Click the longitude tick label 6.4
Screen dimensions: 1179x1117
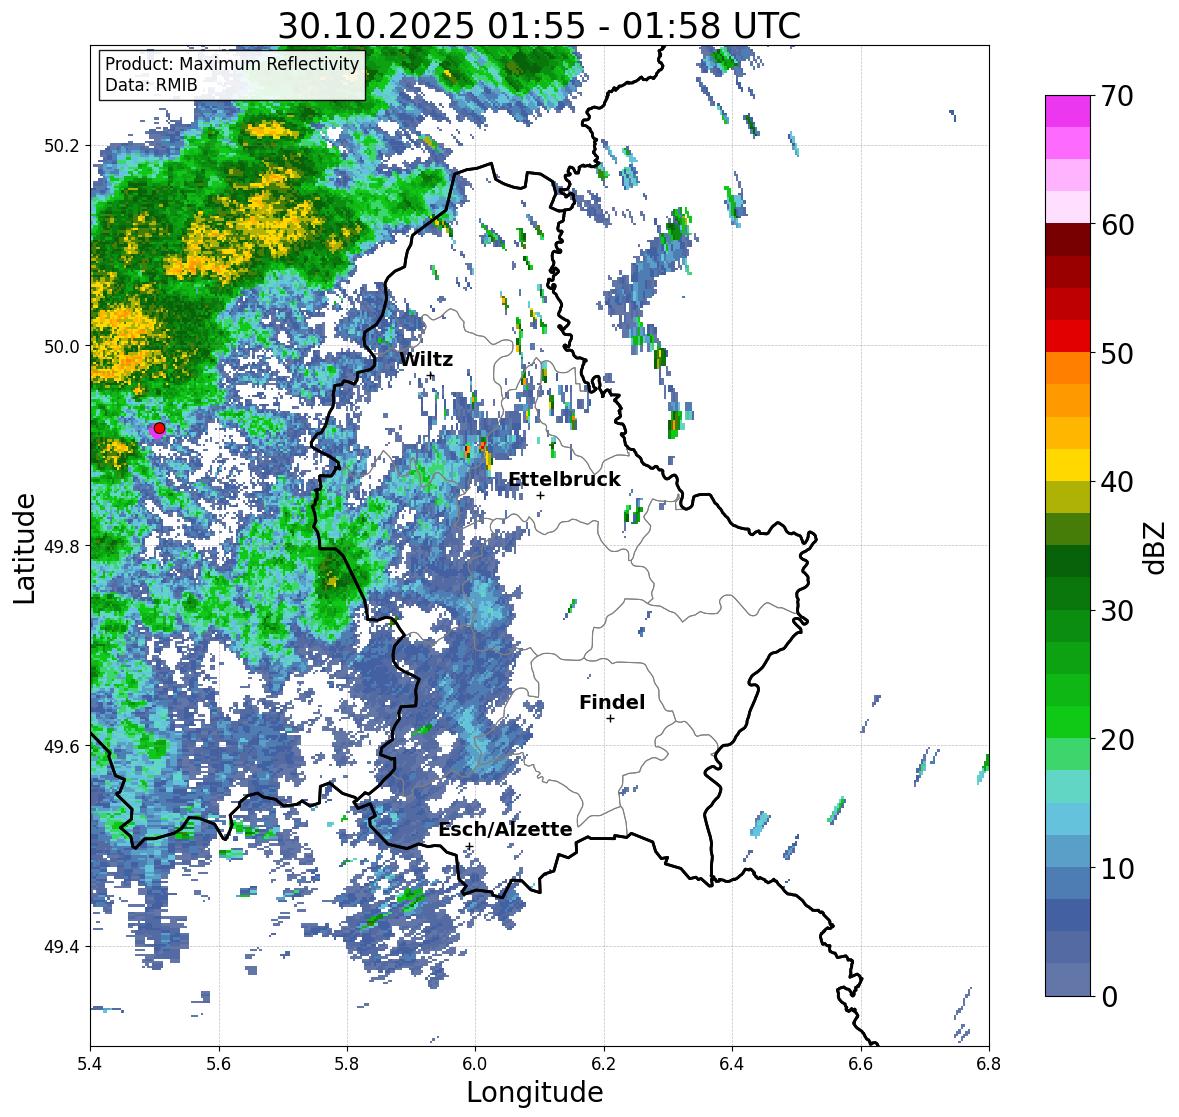click(732, 1064)
